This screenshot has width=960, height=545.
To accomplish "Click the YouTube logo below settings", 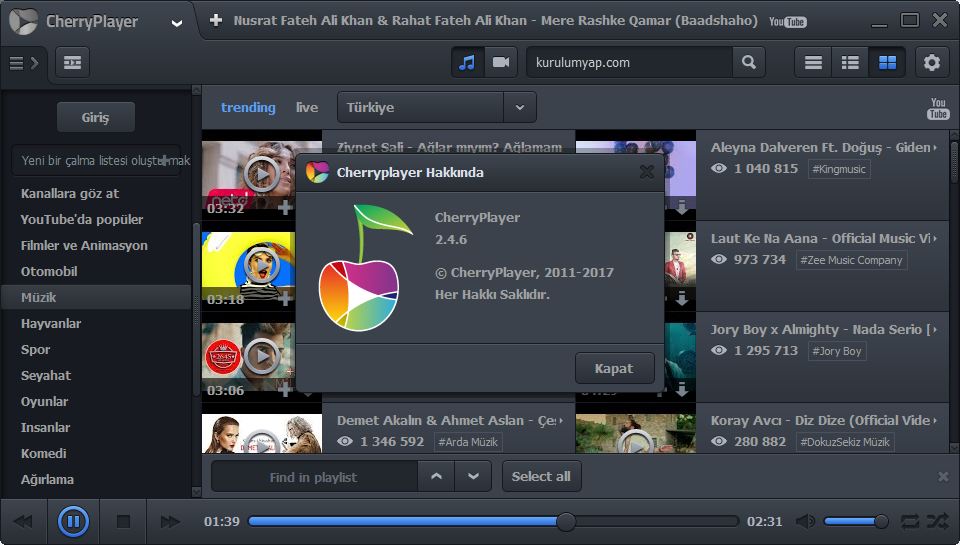I will pyautogui.click(x=938, y=108).
